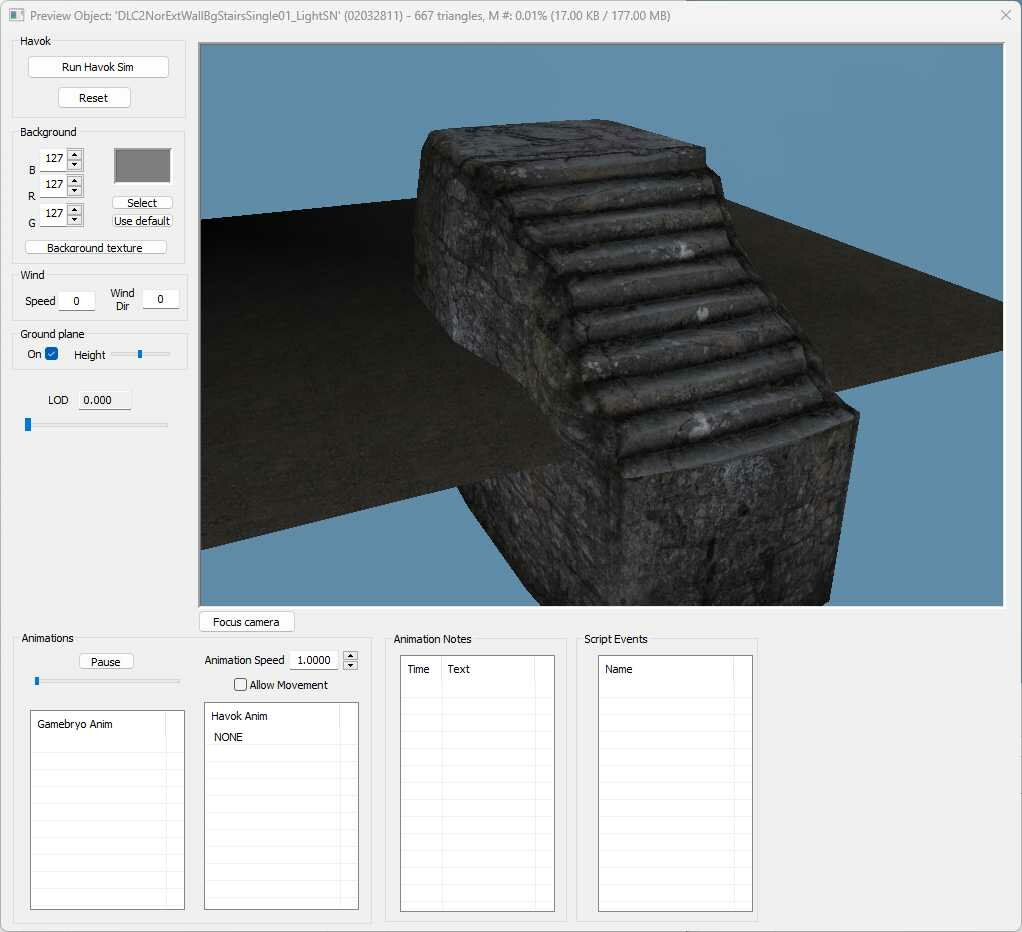Click the Animation Speed field
Viewport: 1022px width, 932px height.
(x=314, y=660)
